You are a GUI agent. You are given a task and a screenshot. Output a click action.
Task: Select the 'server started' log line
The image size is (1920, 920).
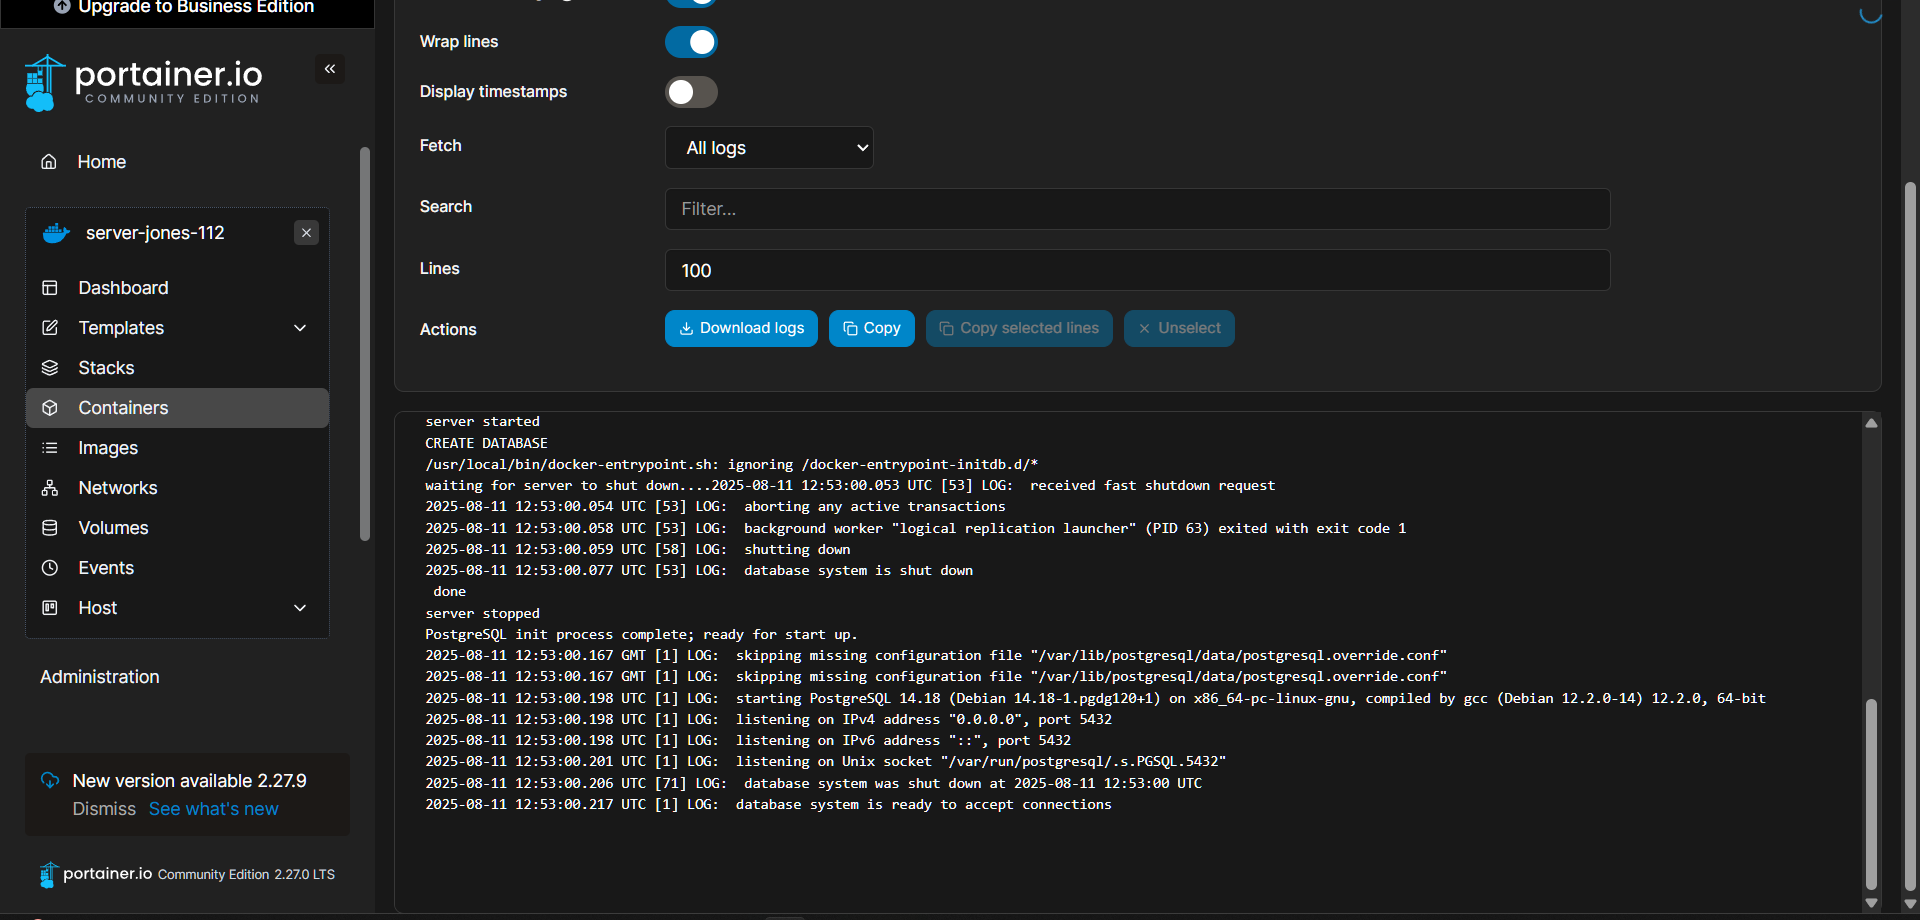[482, 422]
